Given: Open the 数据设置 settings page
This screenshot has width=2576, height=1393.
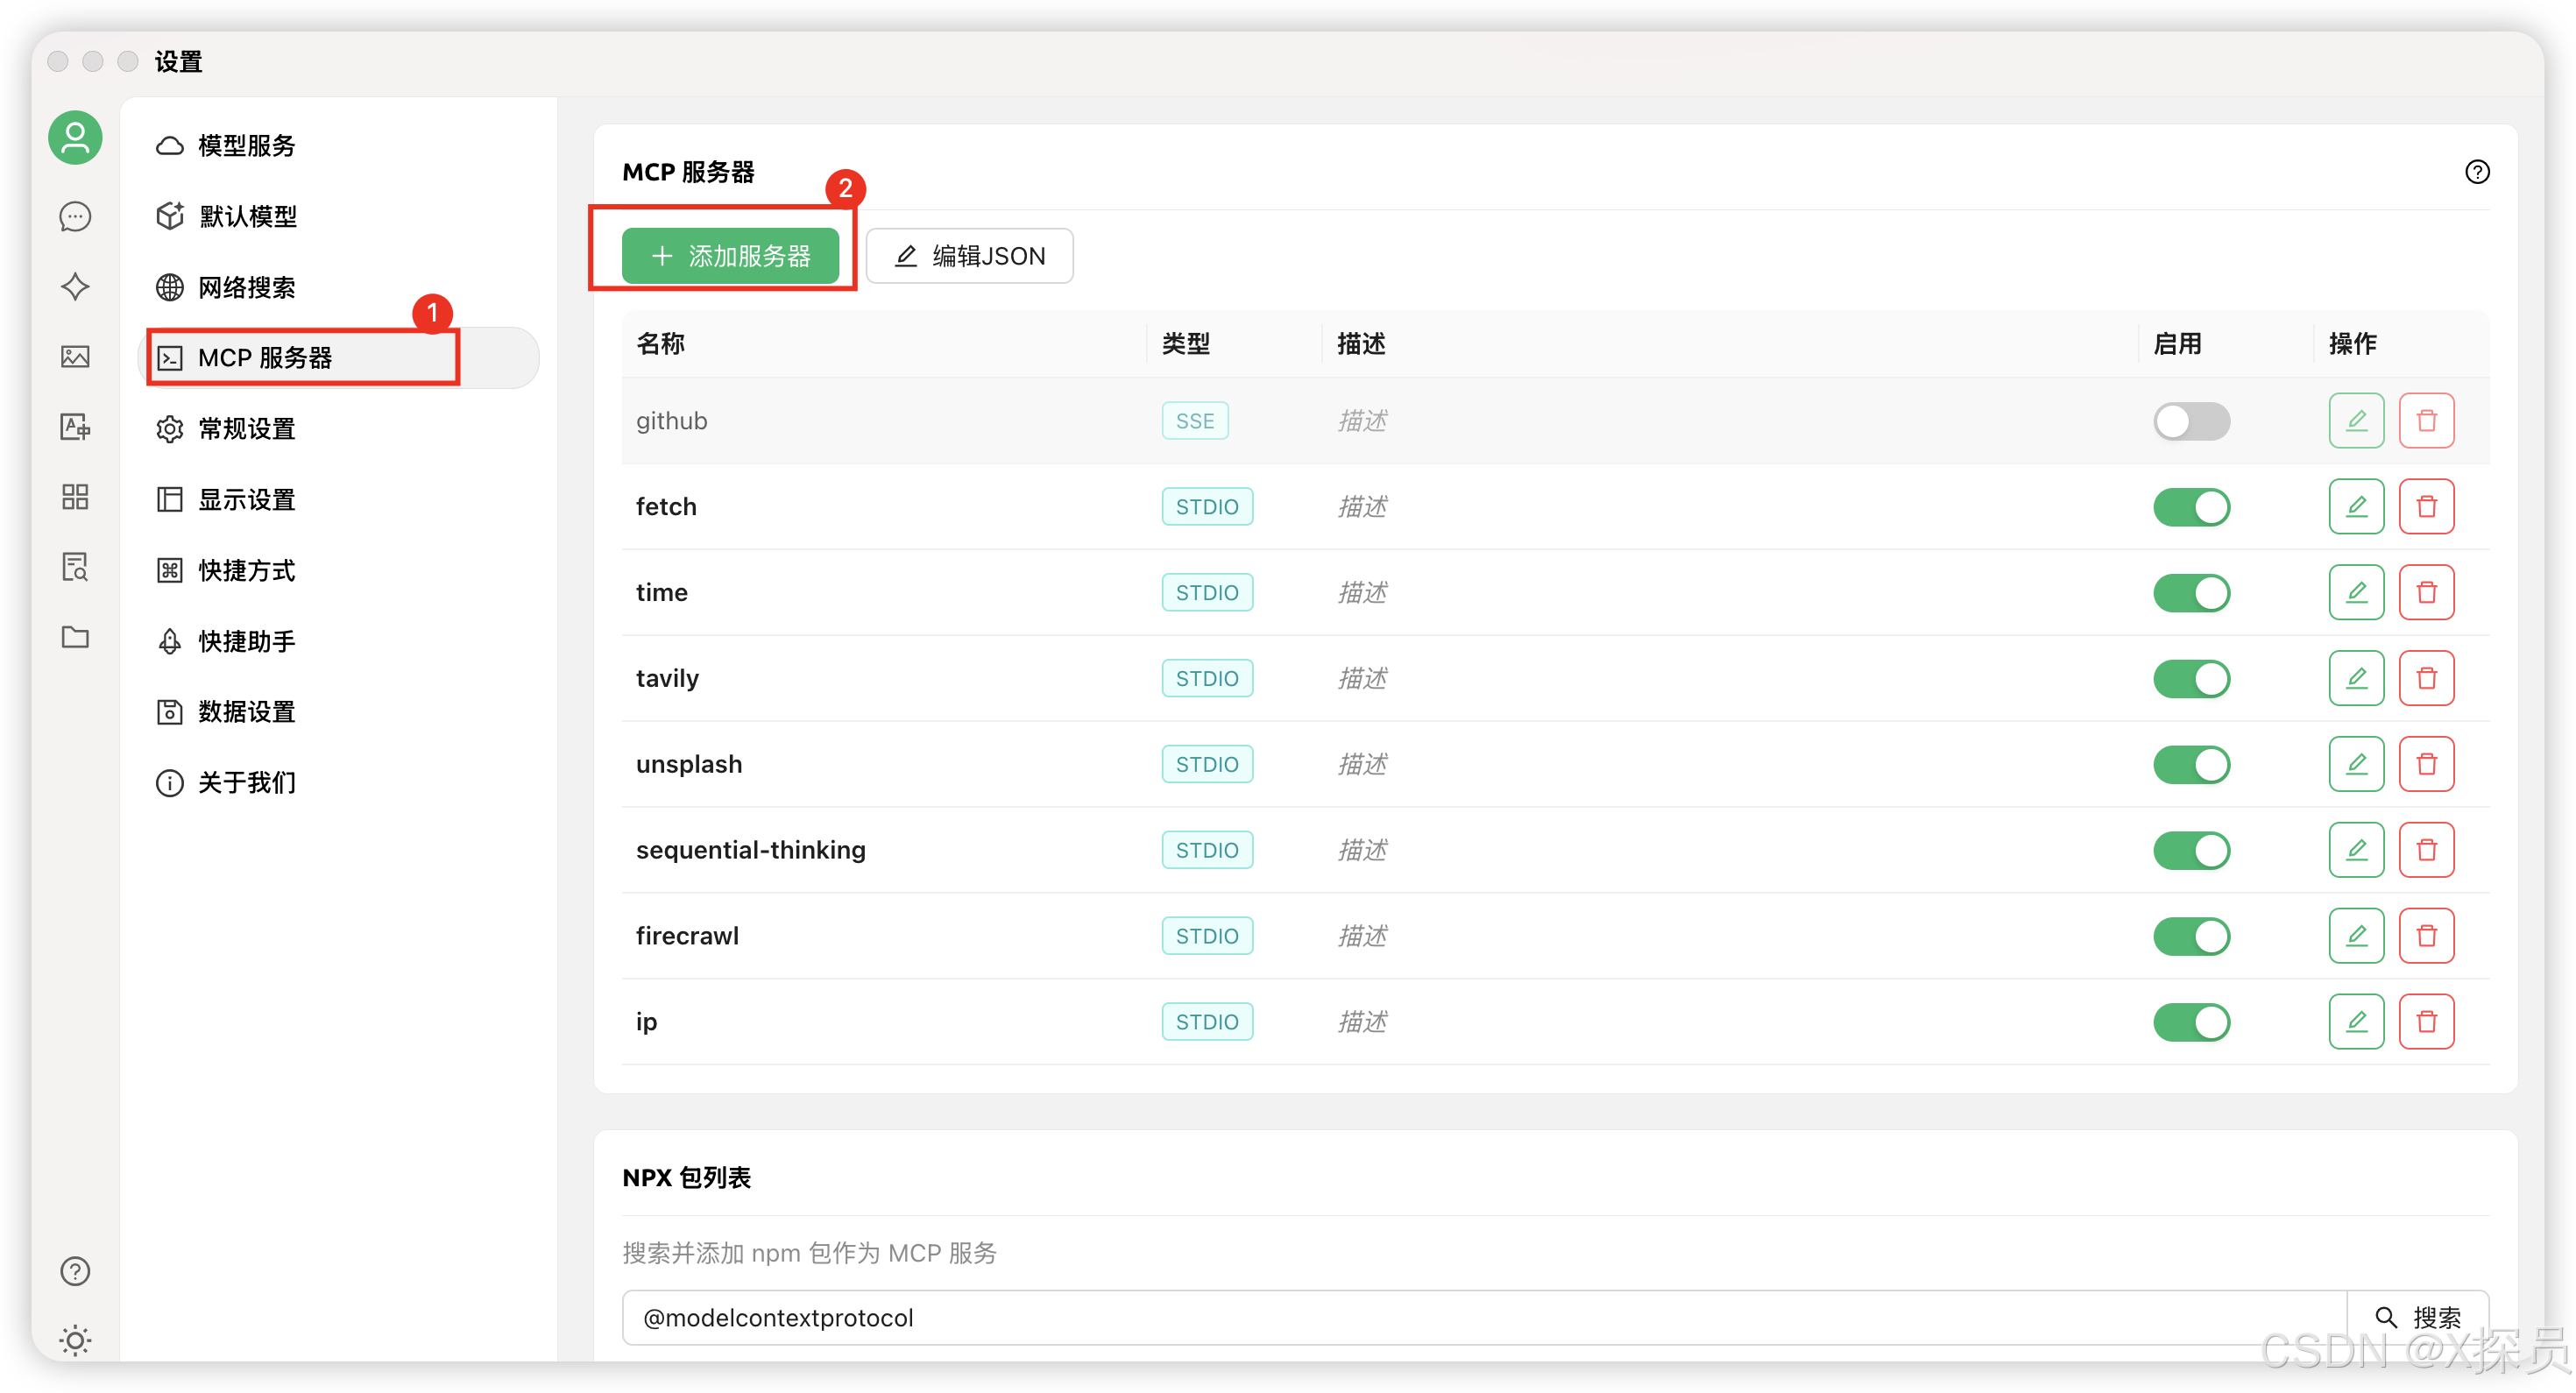Looking at the screenshot, I should click(x=246, y=712).
